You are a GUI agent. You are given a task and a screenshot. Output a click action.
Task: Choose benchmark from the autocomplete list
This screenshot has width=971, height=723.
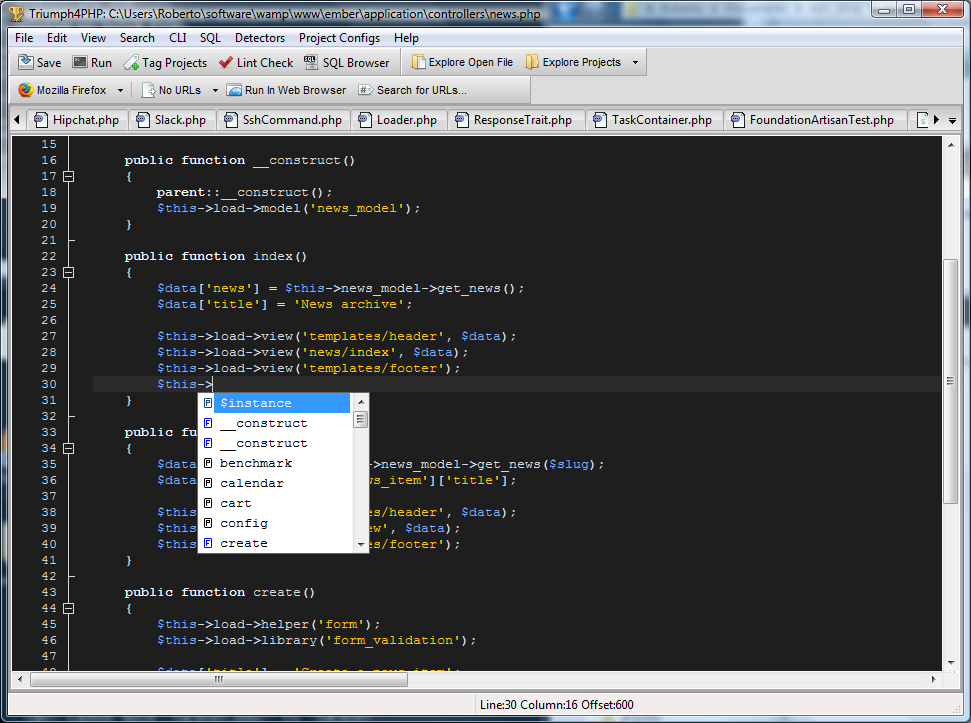276,463
